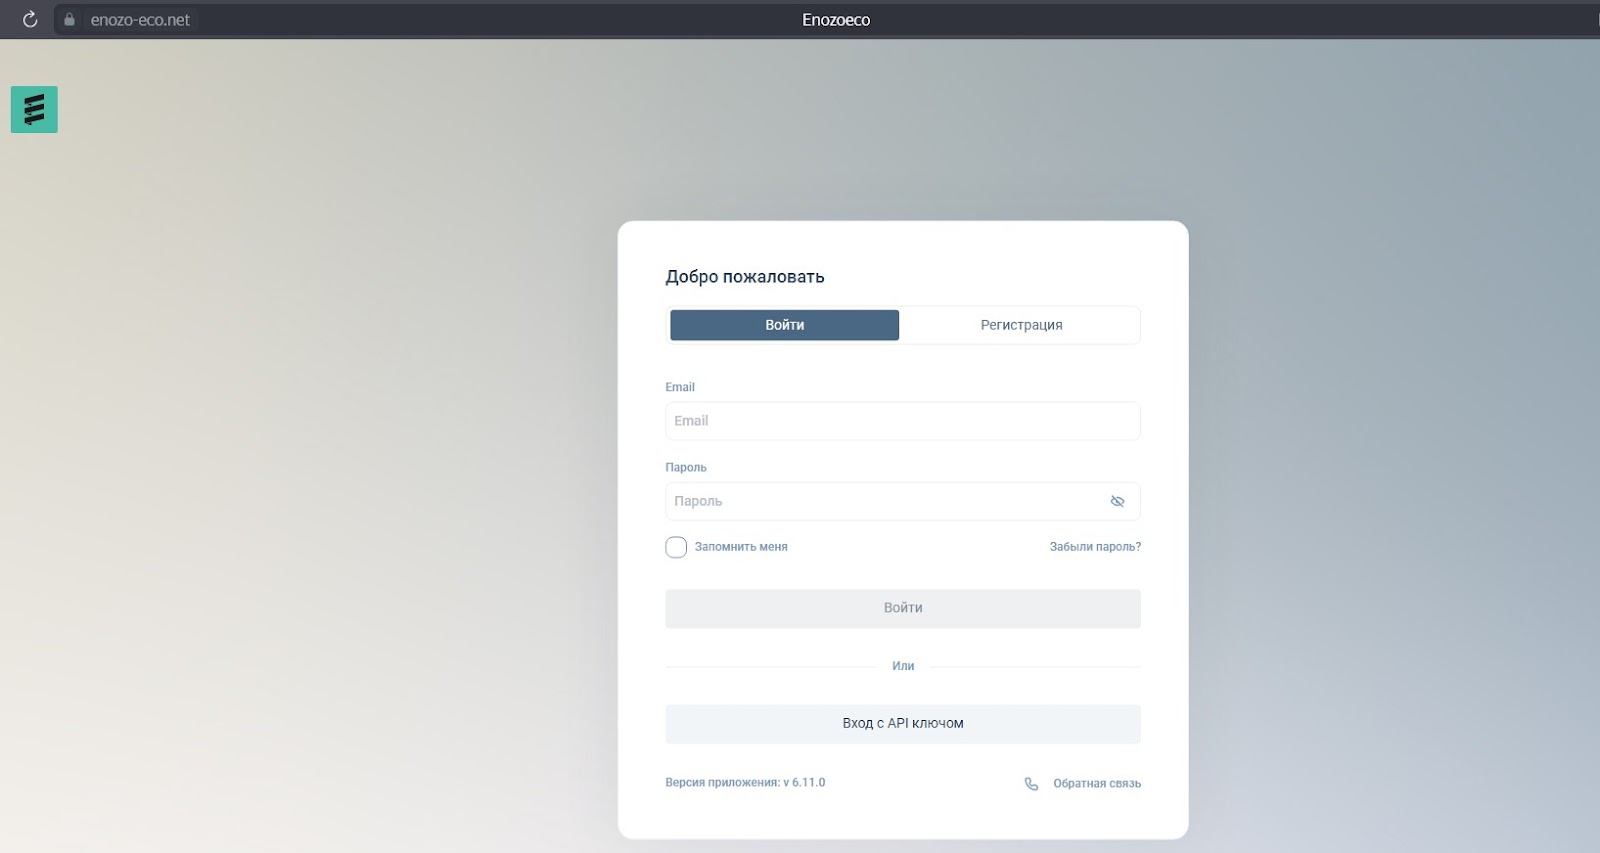Image resolution: width=1600 pixels, height=853 pixels.
Task: Switch to the Регистрация tab
Action: click(x=1021, y=325)
